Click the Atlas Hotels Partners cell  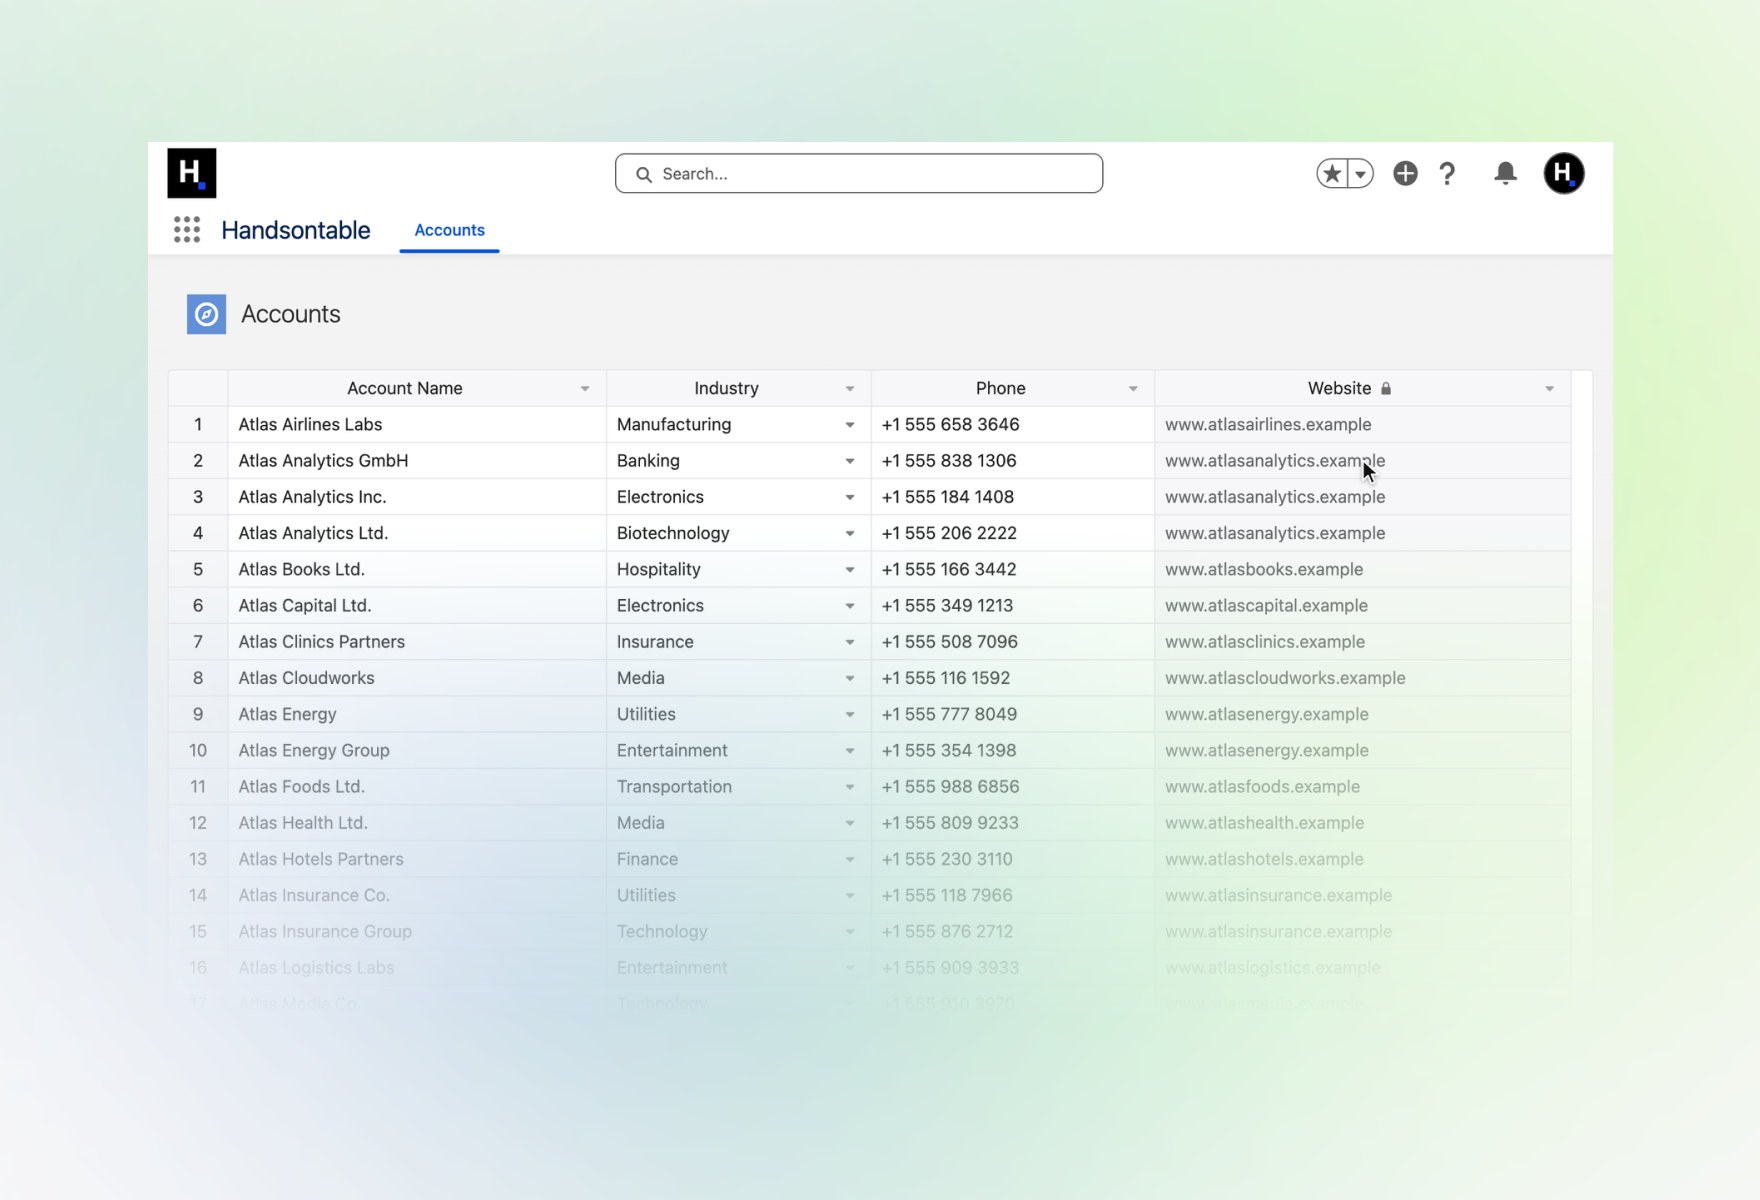(x=417, y=859)
